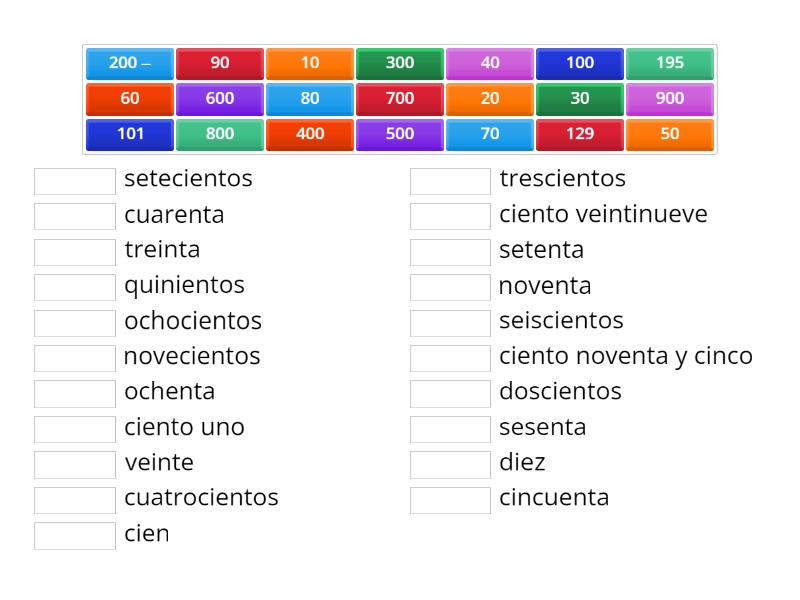This screenshot has width=800, height=600.
Task: Select the blue 200 tile
Action: [129, 63]
